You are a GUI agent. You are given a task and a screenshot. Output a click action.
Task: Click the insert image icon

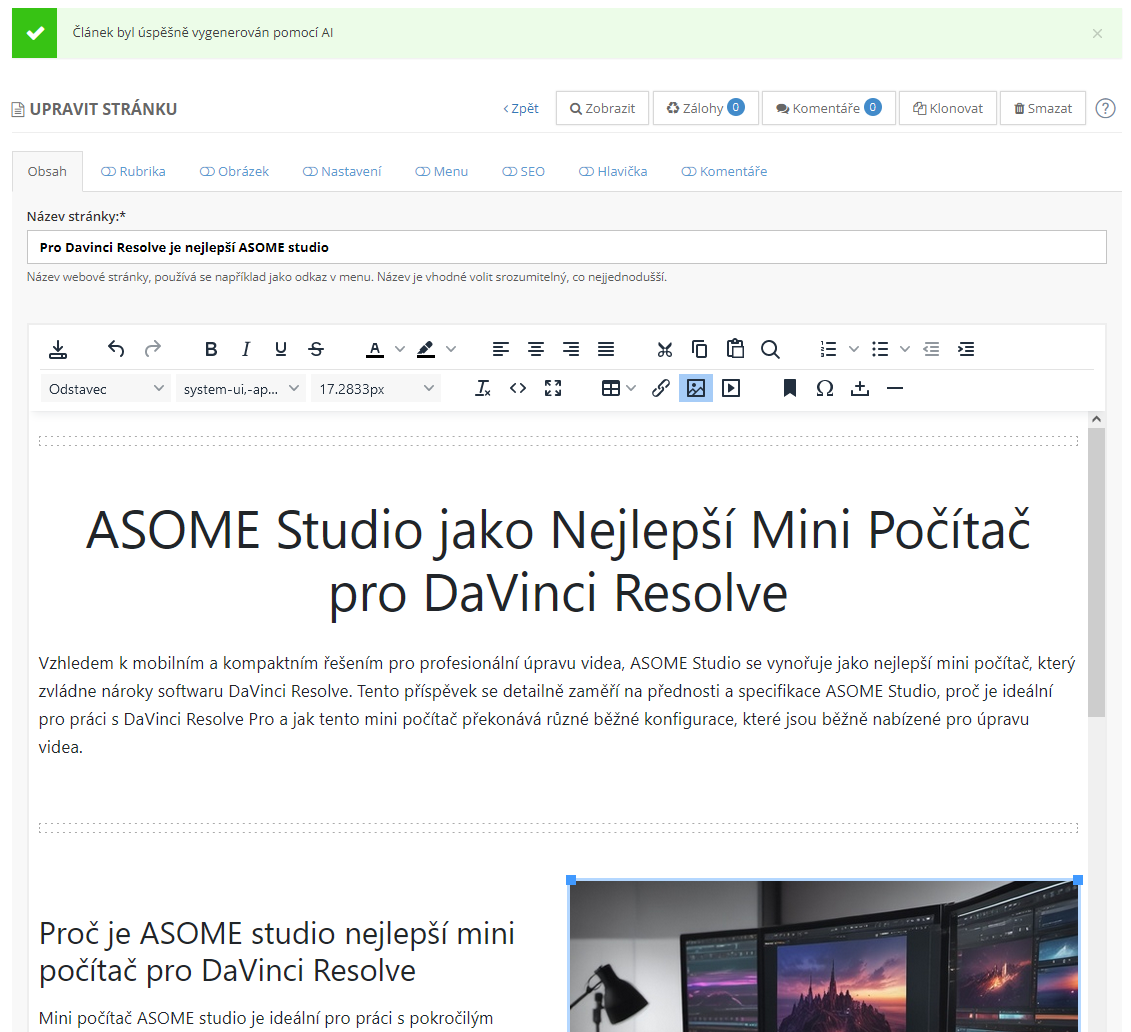click(x=696, y=388)
